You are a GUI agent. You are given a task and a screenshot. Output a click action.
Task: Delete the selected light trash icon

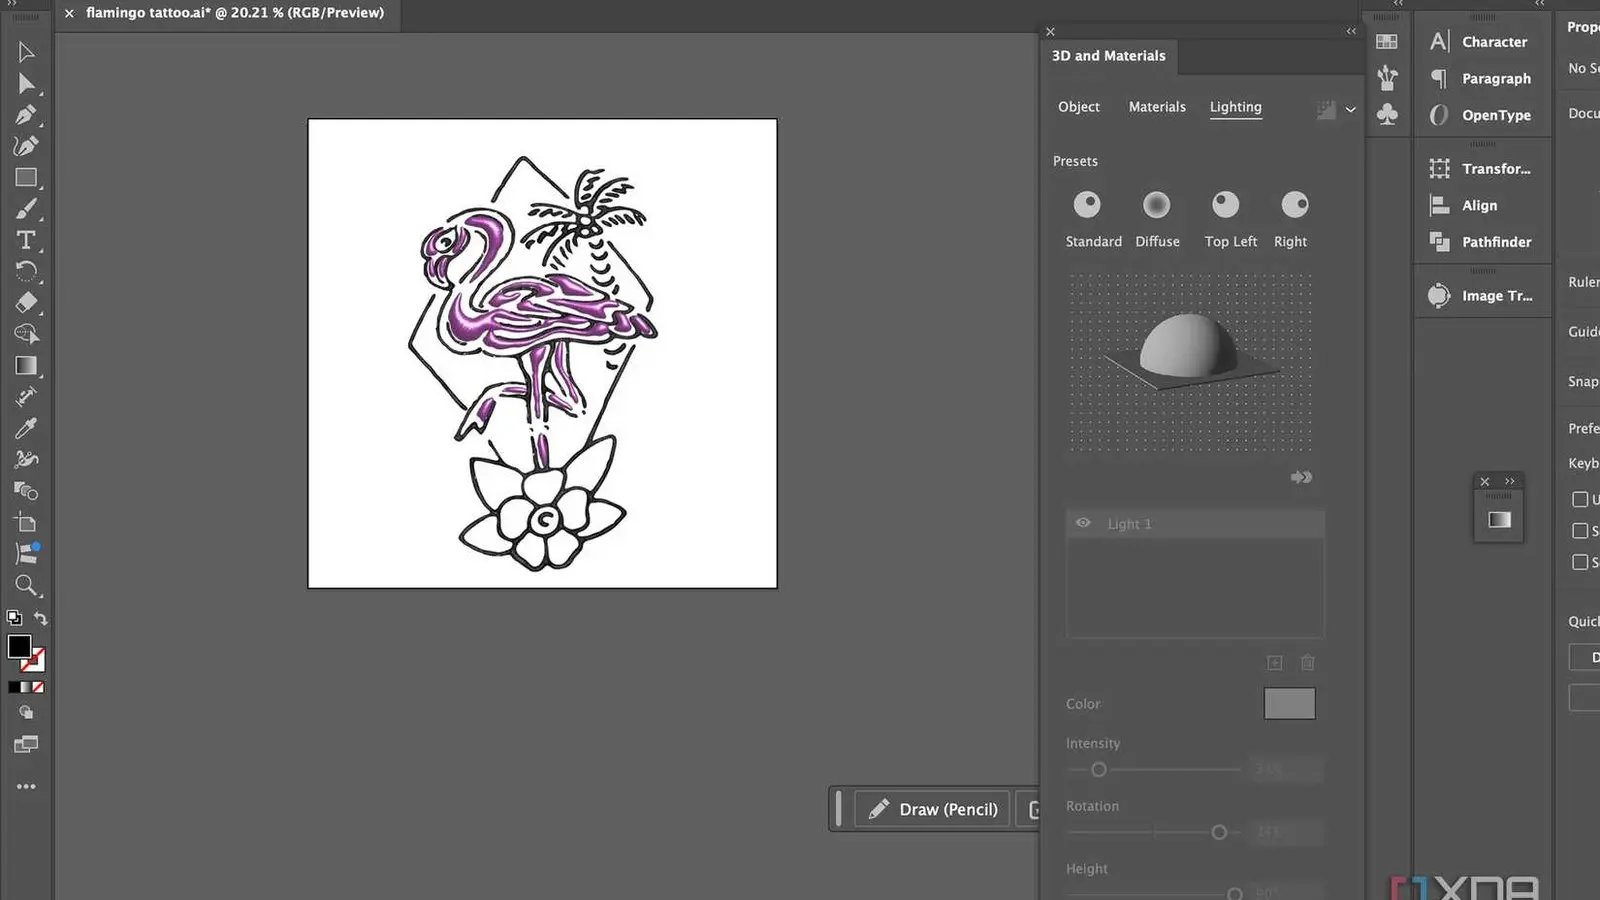1308,662
